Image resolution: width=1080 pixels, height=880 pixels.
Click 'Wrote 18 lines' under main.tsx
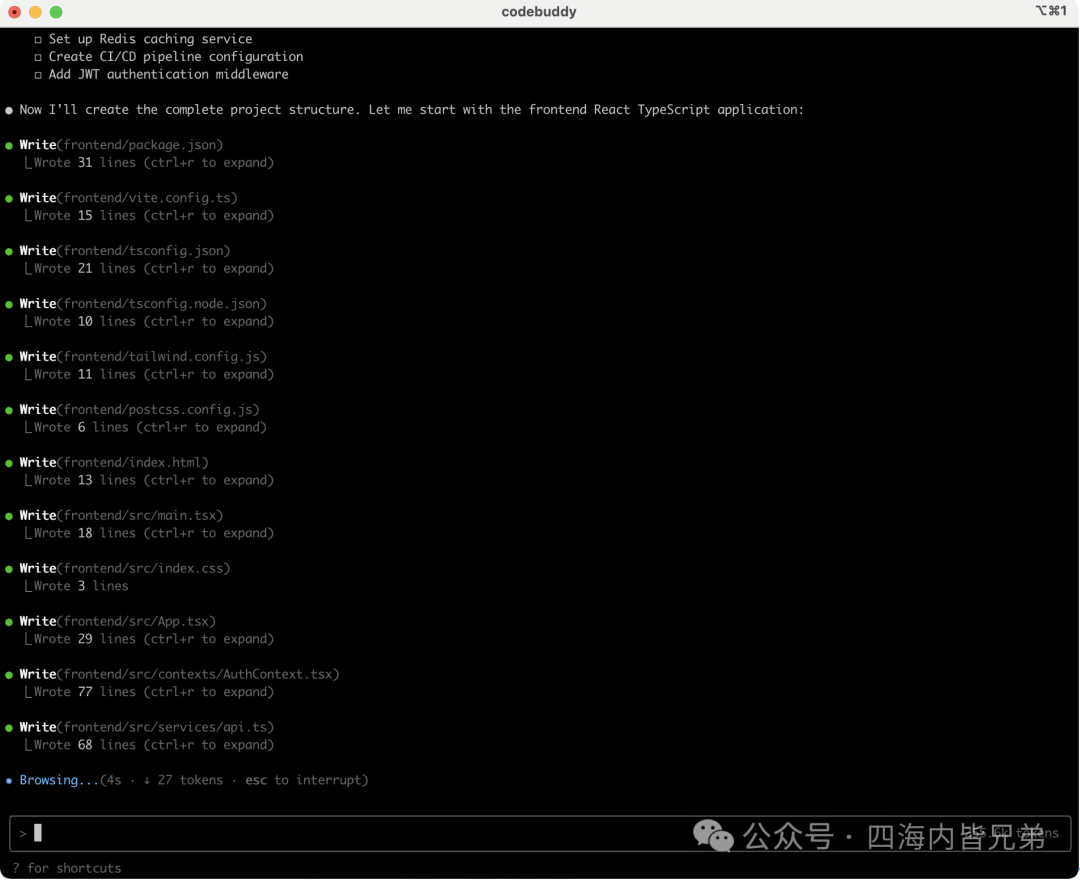(85, 534)
